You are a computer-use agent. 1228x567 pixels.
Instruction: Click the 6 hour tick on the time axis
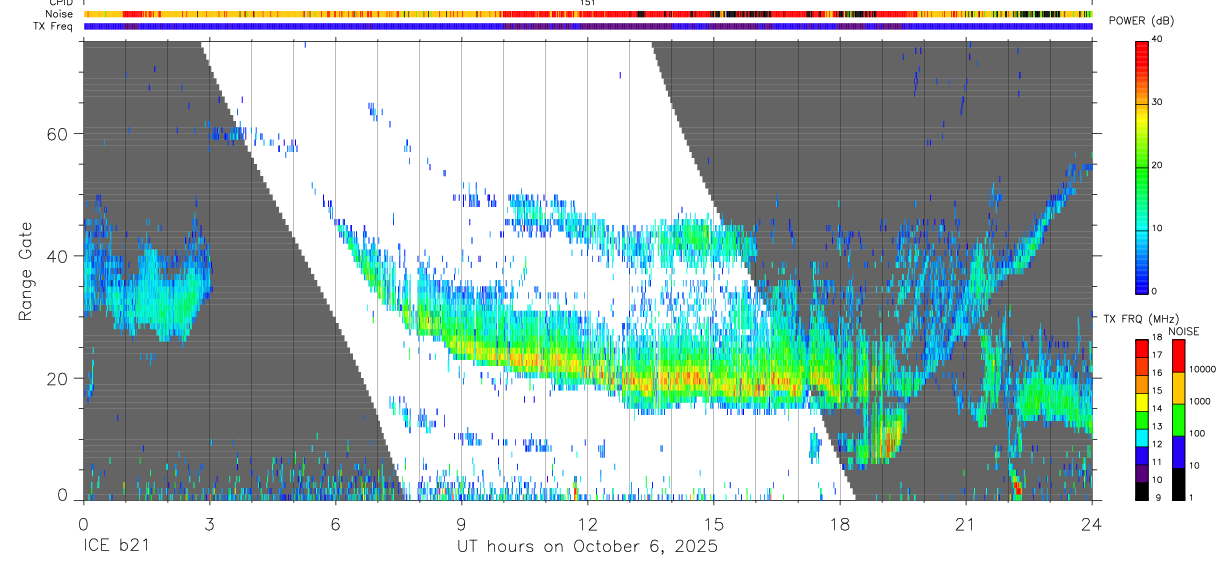(x=335, y=523)
